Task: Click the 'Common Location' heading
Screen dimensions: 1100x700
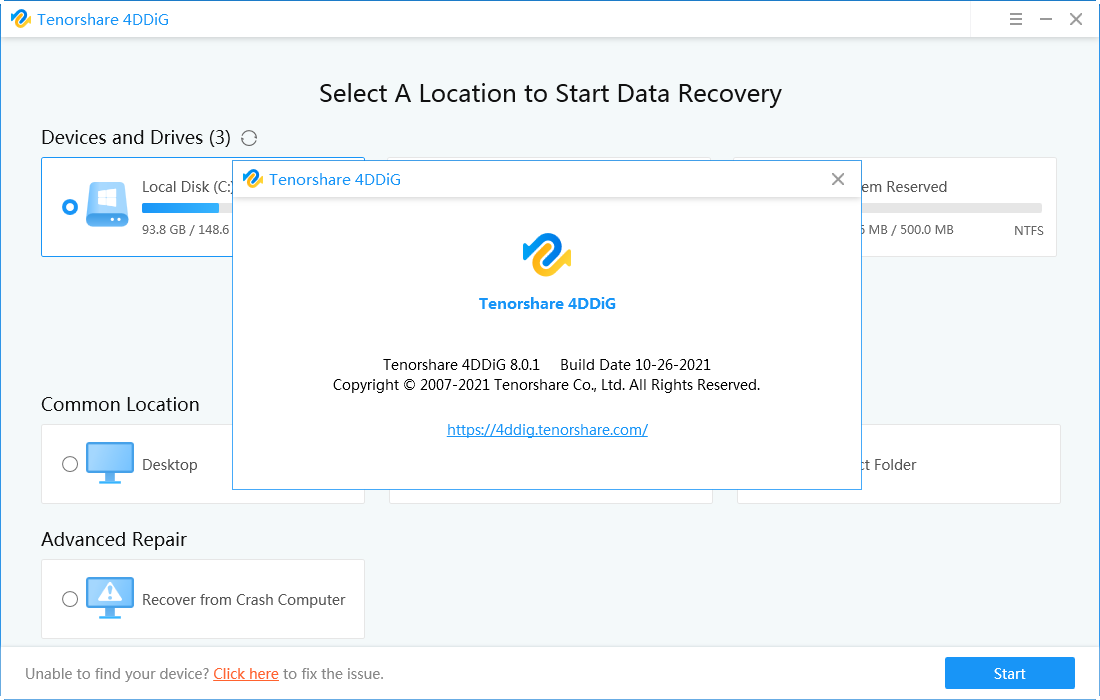Action: pos(120,405)
